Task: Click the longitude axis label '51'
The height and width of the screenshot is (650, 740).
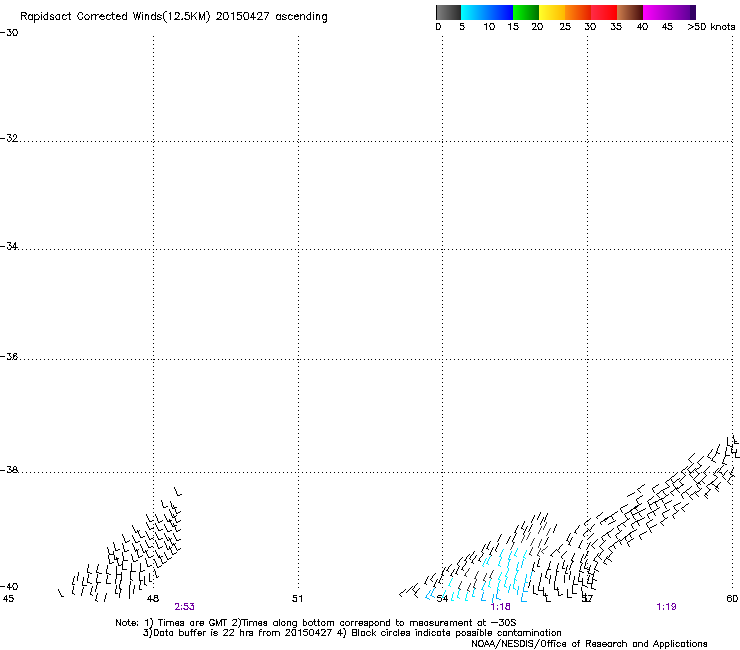Action: (297, 599)
